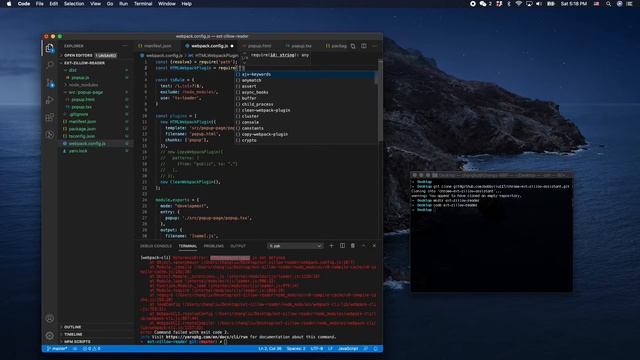The width and height of the screenshot is (640, 360).
Task: Switch to the manifest.json editor tab
Action: tap(158, 46)
